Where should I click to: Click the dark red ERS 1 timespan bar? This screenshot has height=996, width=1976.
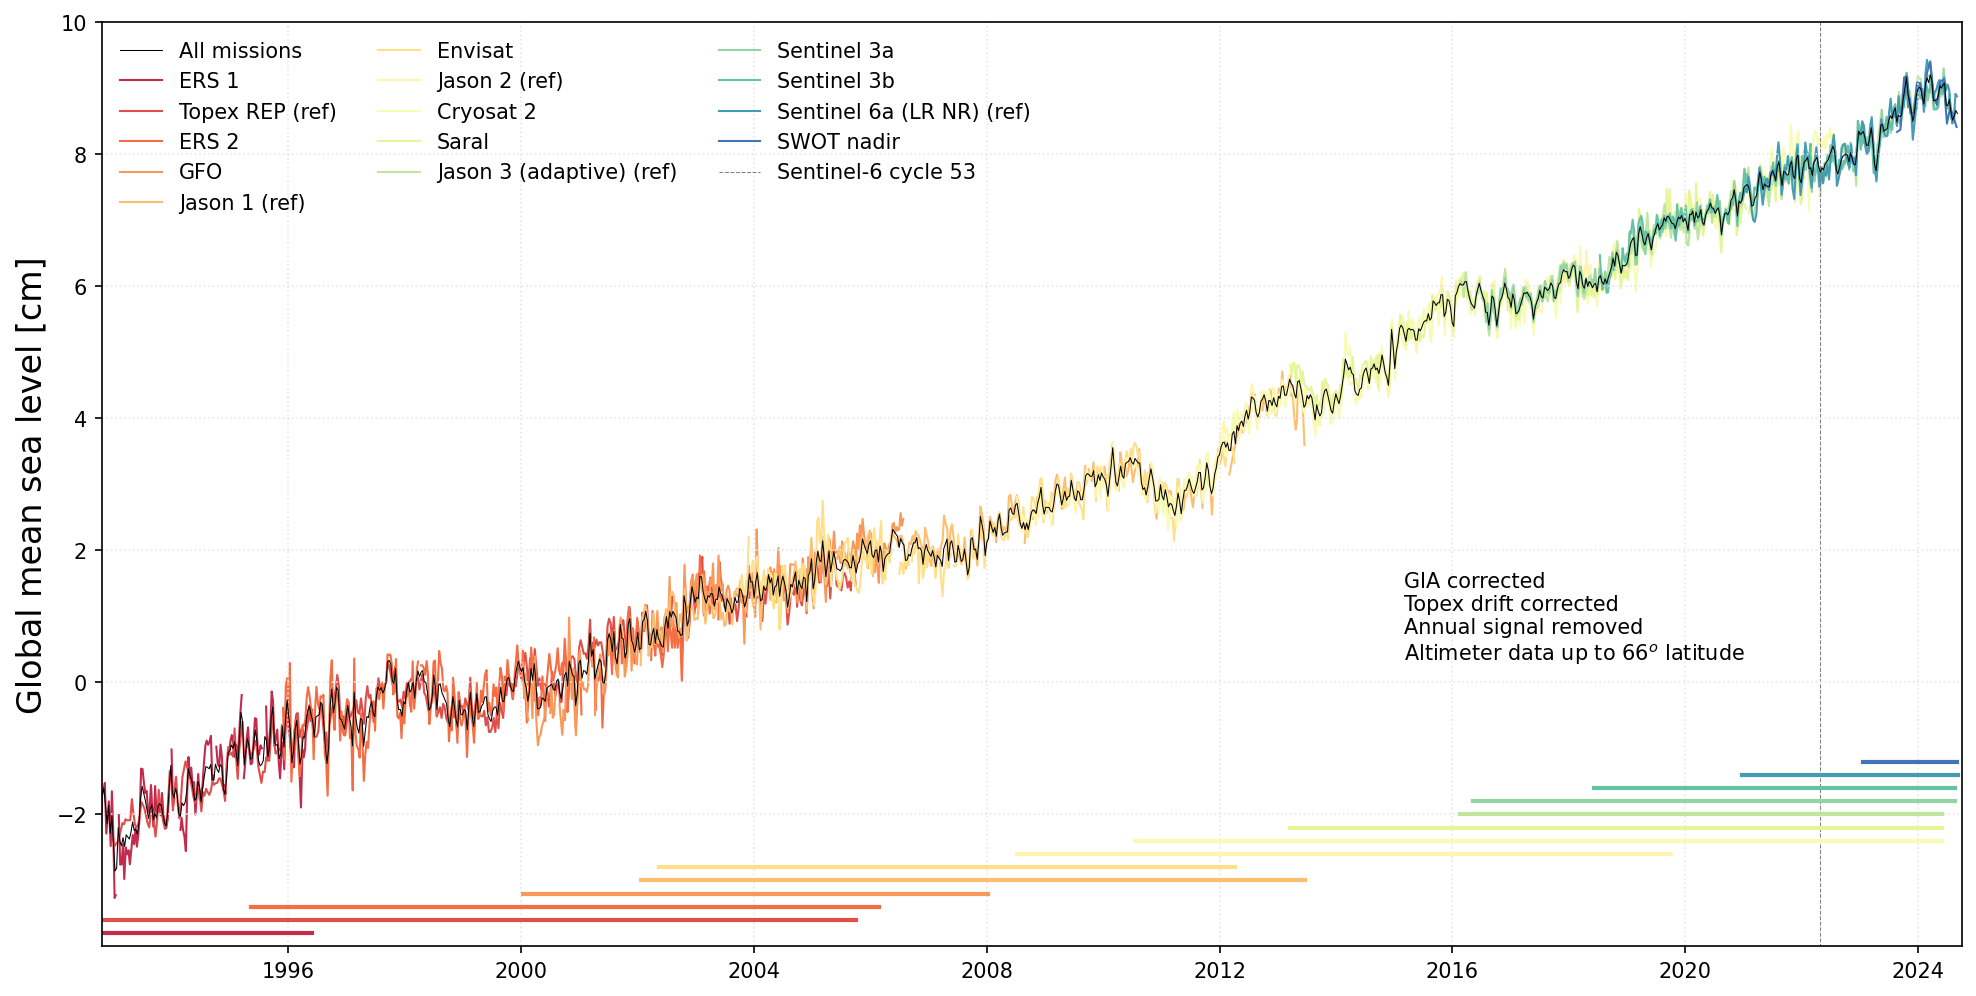[x=208, y=933]
